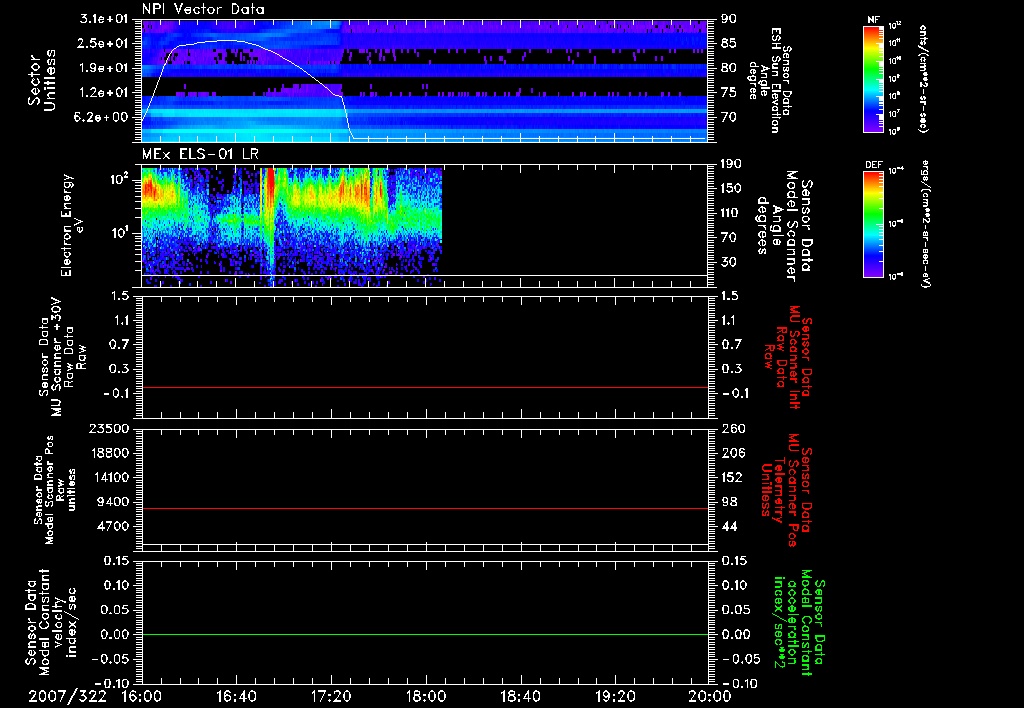1024x708 pixels.
Task: Click the 'NF' color bar label
Action: (873, 20)
